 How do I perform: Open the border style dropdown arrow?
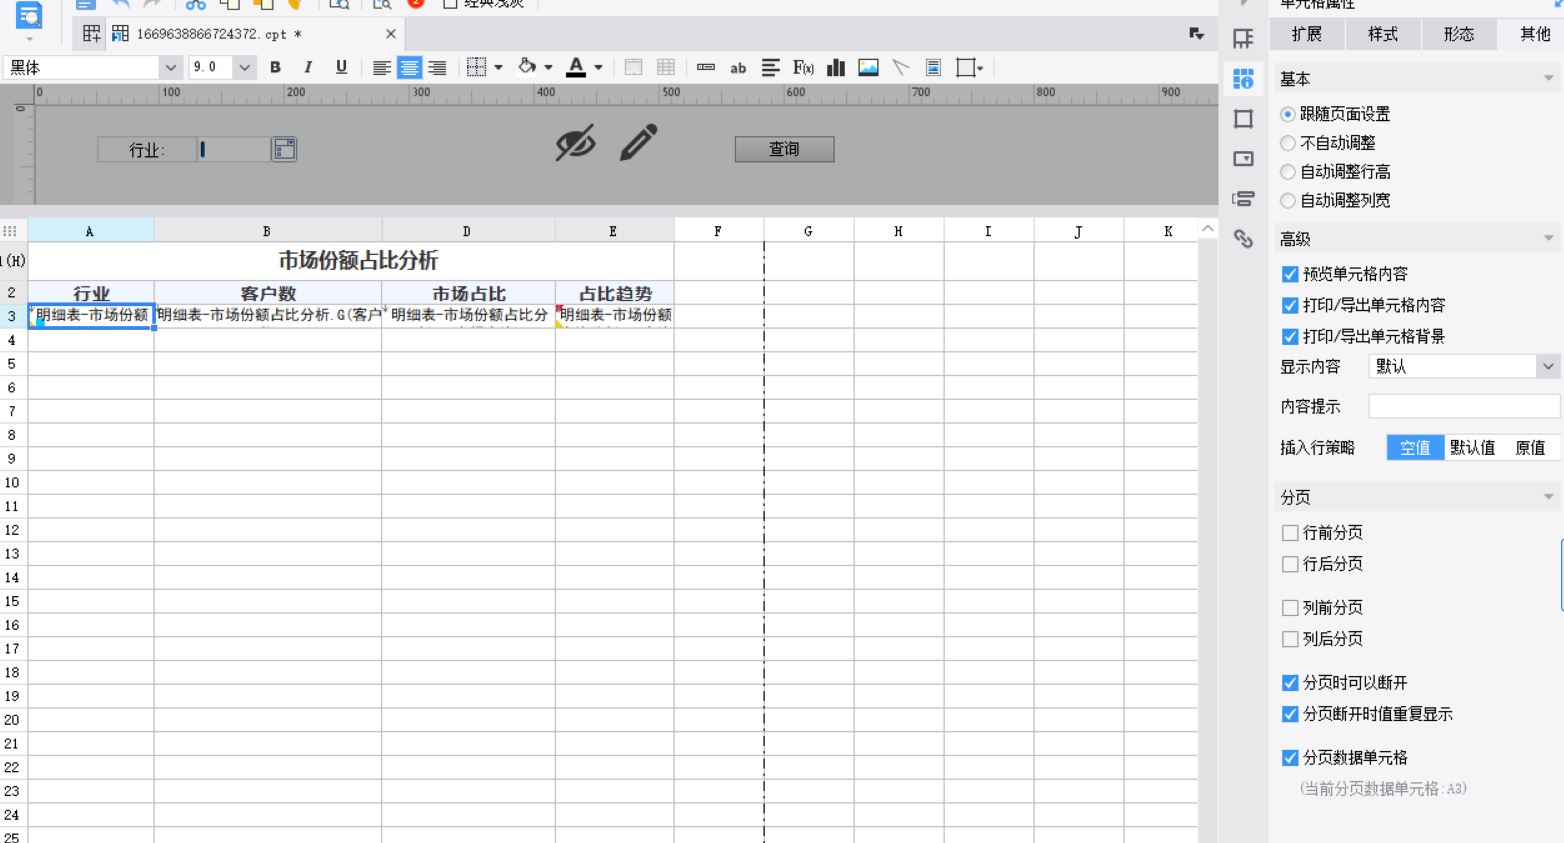tap(498, 67)
